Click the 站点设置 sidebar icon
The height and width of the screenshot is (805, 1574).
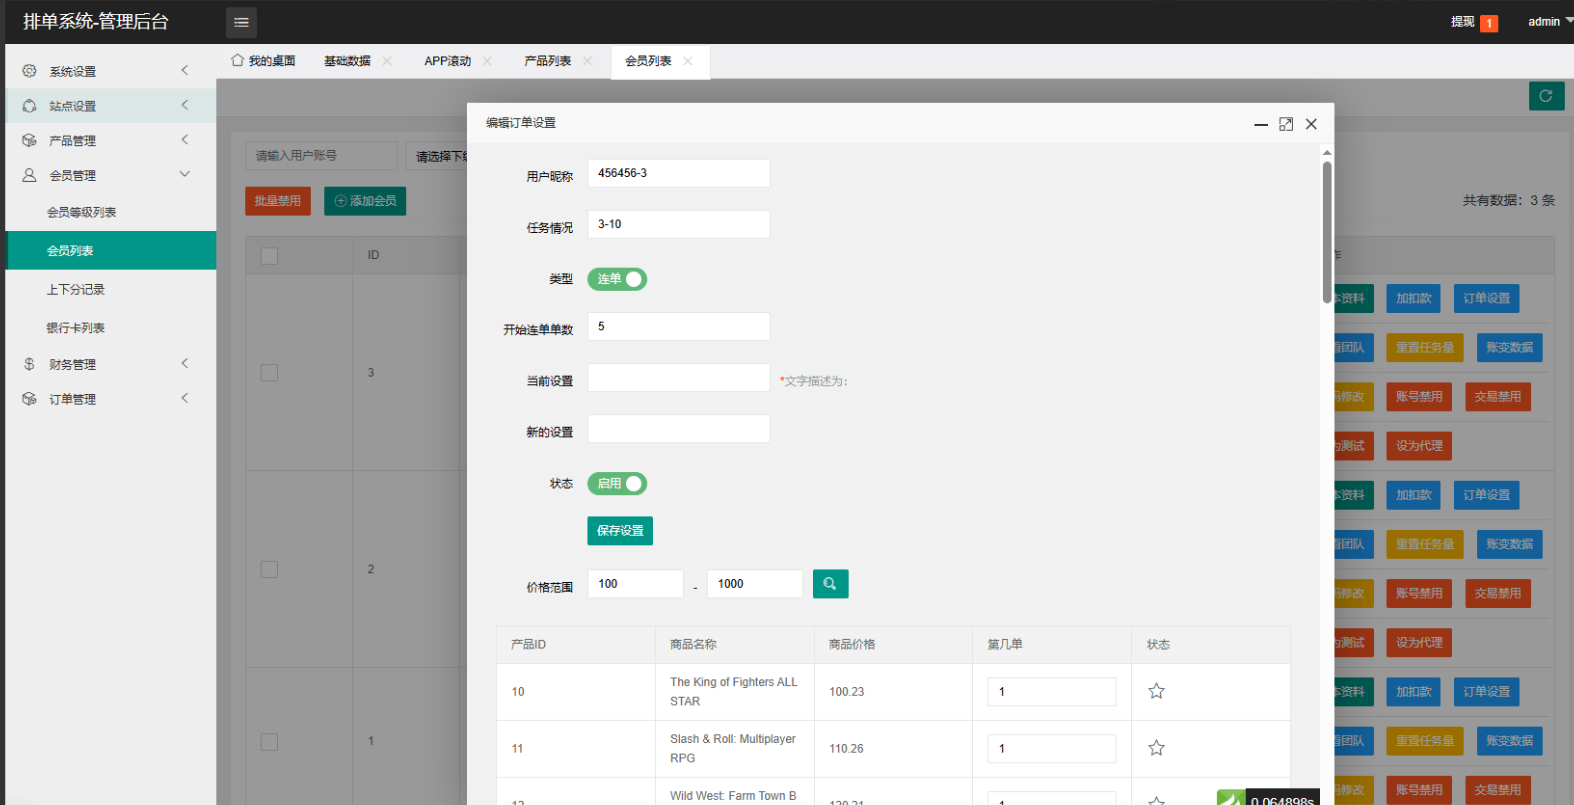pos(29,106)
